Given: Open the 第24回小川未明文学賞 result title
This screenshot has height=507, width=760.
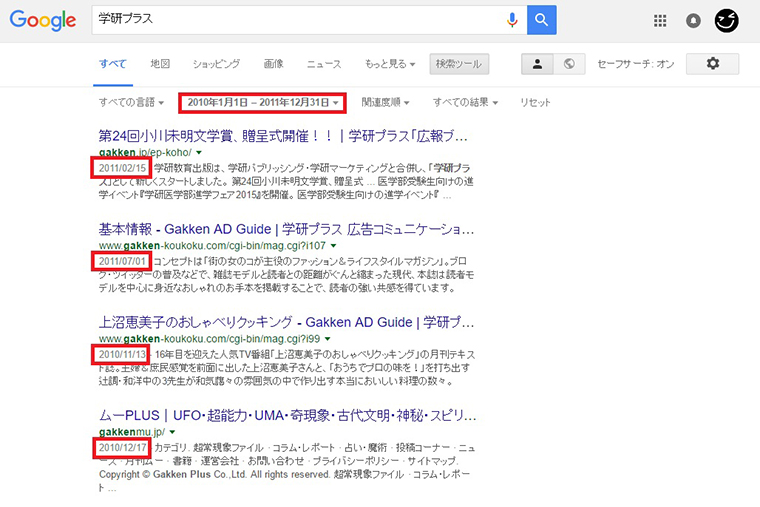Looking at the screenshot, I should coord(283,136).
